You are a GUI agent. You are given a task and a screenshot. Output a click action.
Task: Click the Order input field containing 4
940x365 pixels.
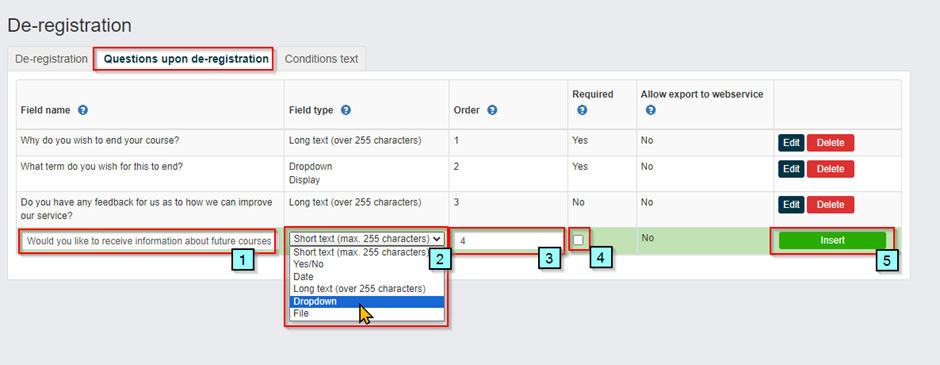click(x=508, y=242)
